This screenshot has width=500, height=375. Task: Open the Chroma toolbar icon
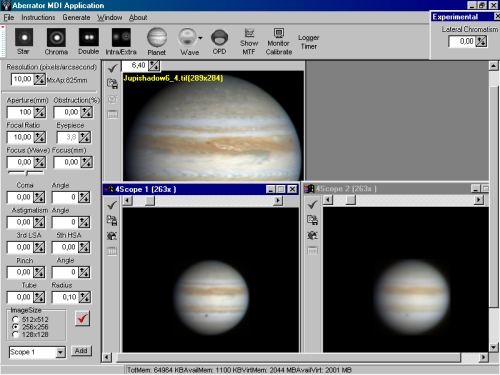click(56, 41)
